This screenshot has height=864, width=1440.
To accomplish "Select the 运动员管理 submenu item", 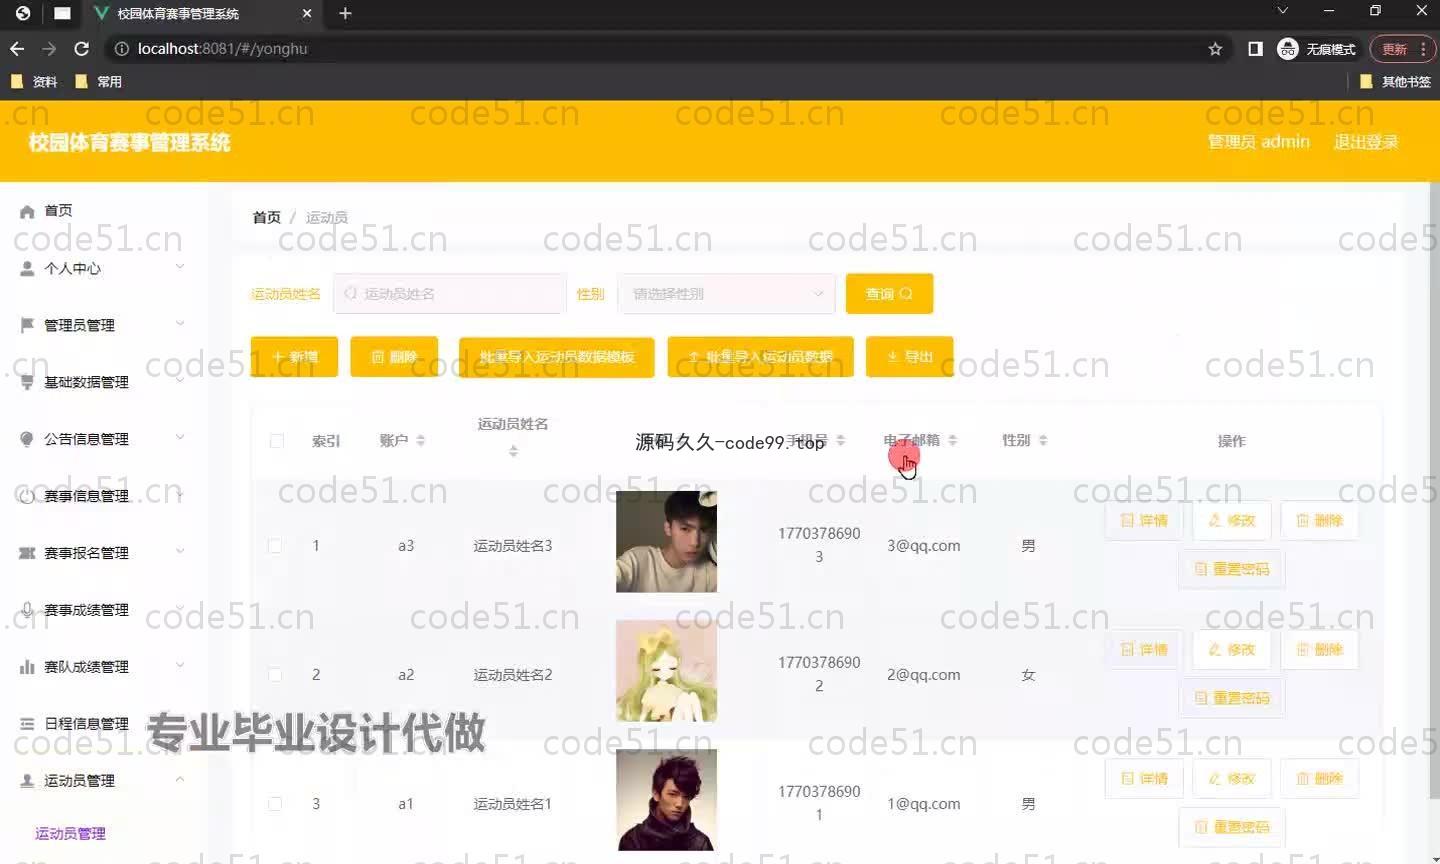I will (70, 834).
